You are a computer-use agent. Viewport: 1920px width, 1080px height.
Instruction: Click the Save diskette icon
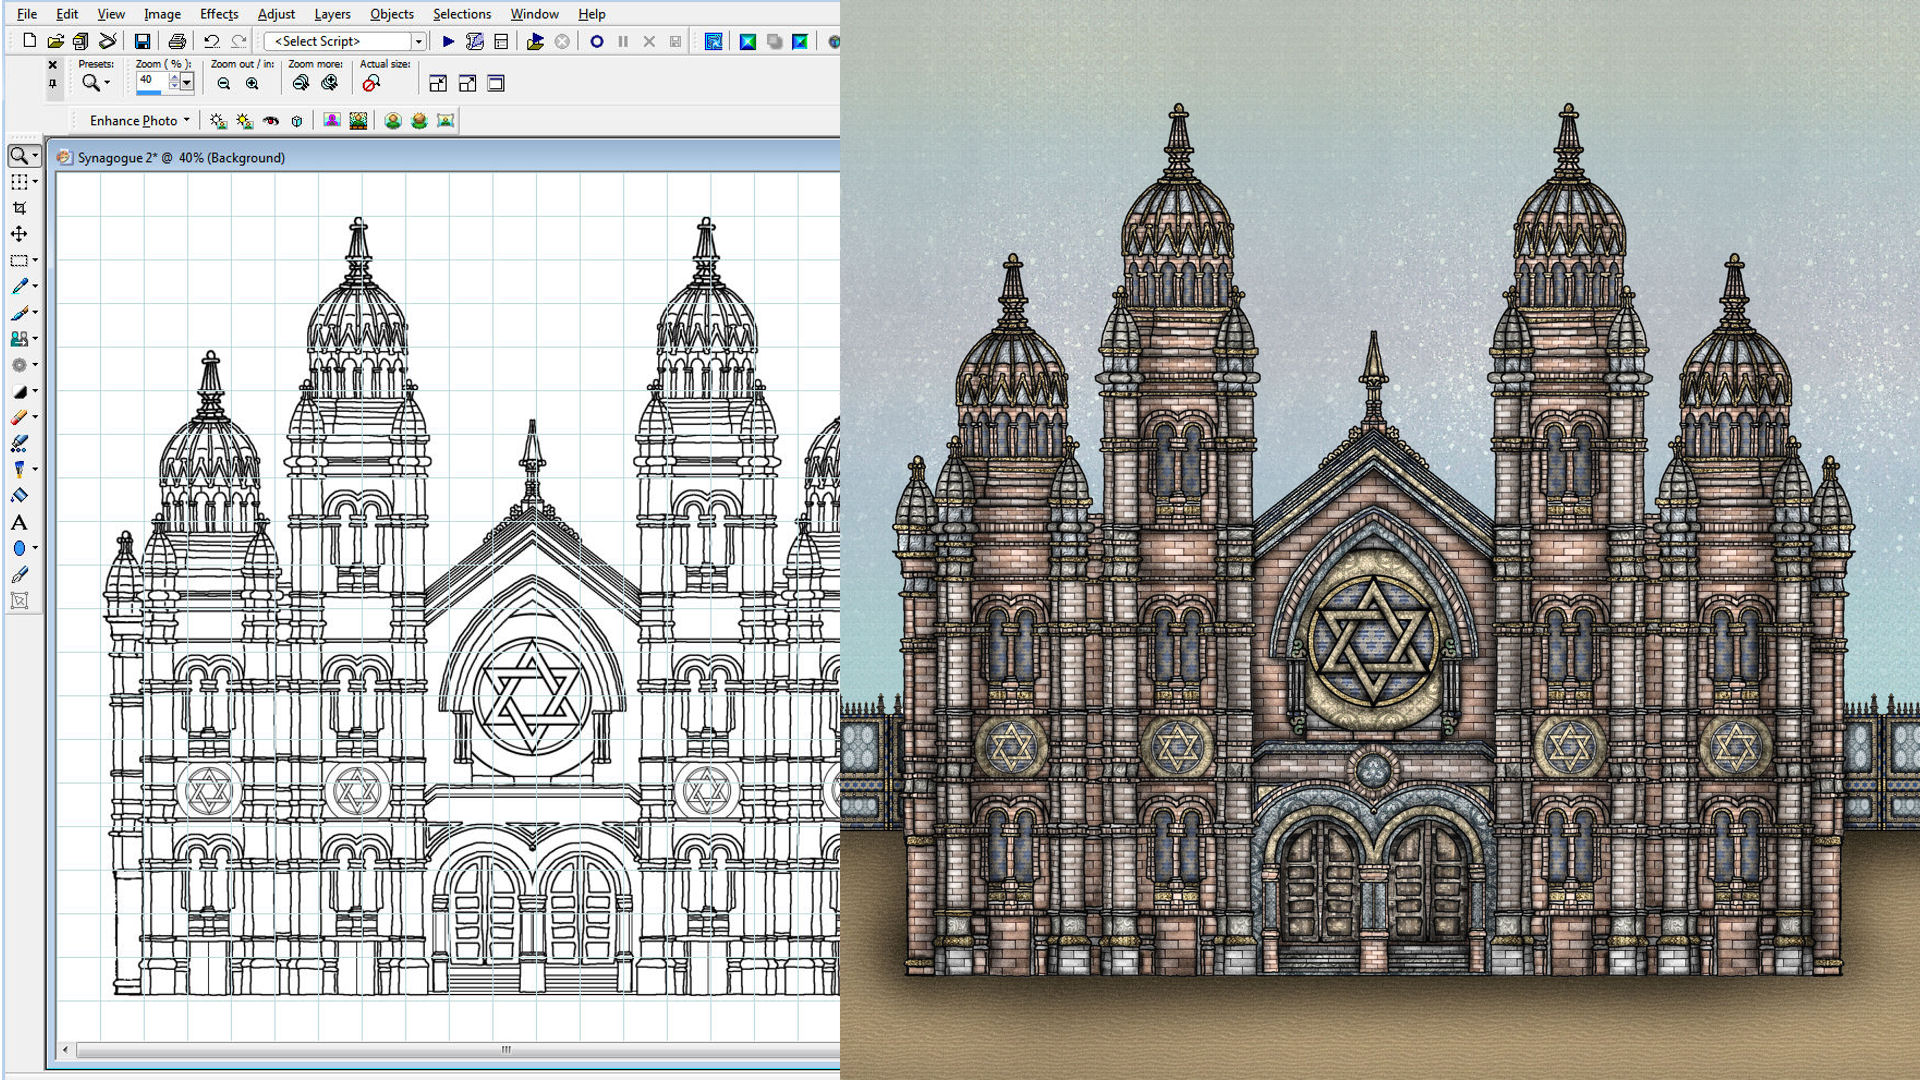pos(142,41)
